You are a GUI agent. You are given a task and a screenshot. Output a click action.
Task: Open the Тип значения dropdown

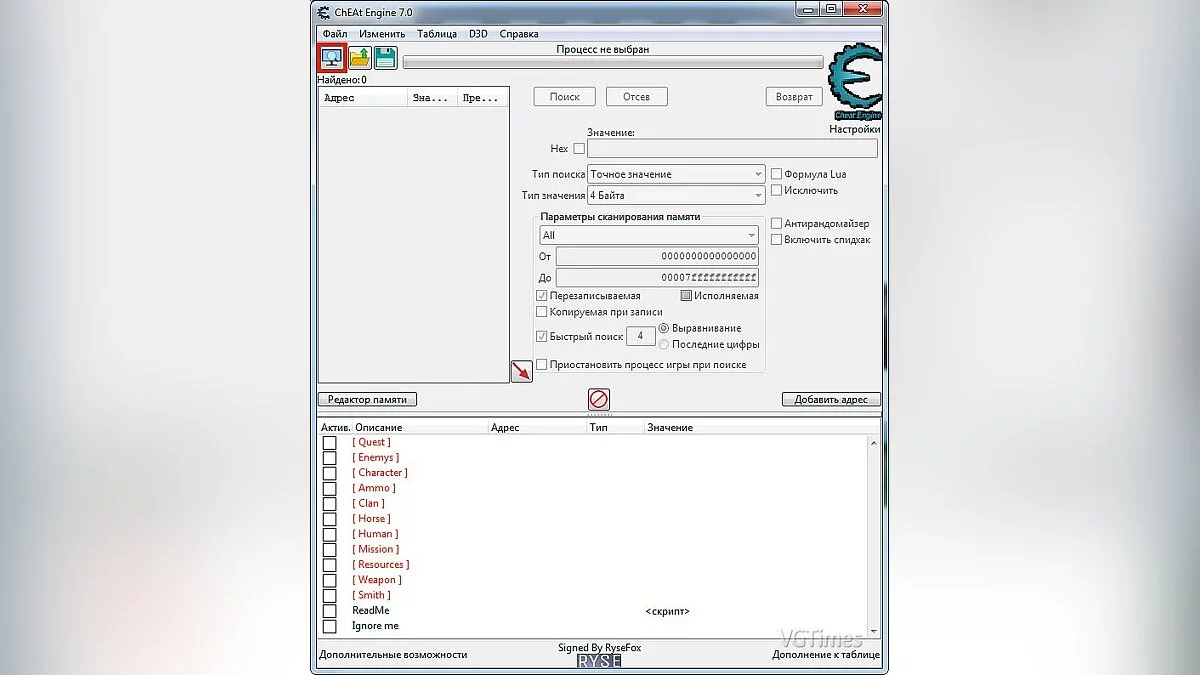pos(676,196)
